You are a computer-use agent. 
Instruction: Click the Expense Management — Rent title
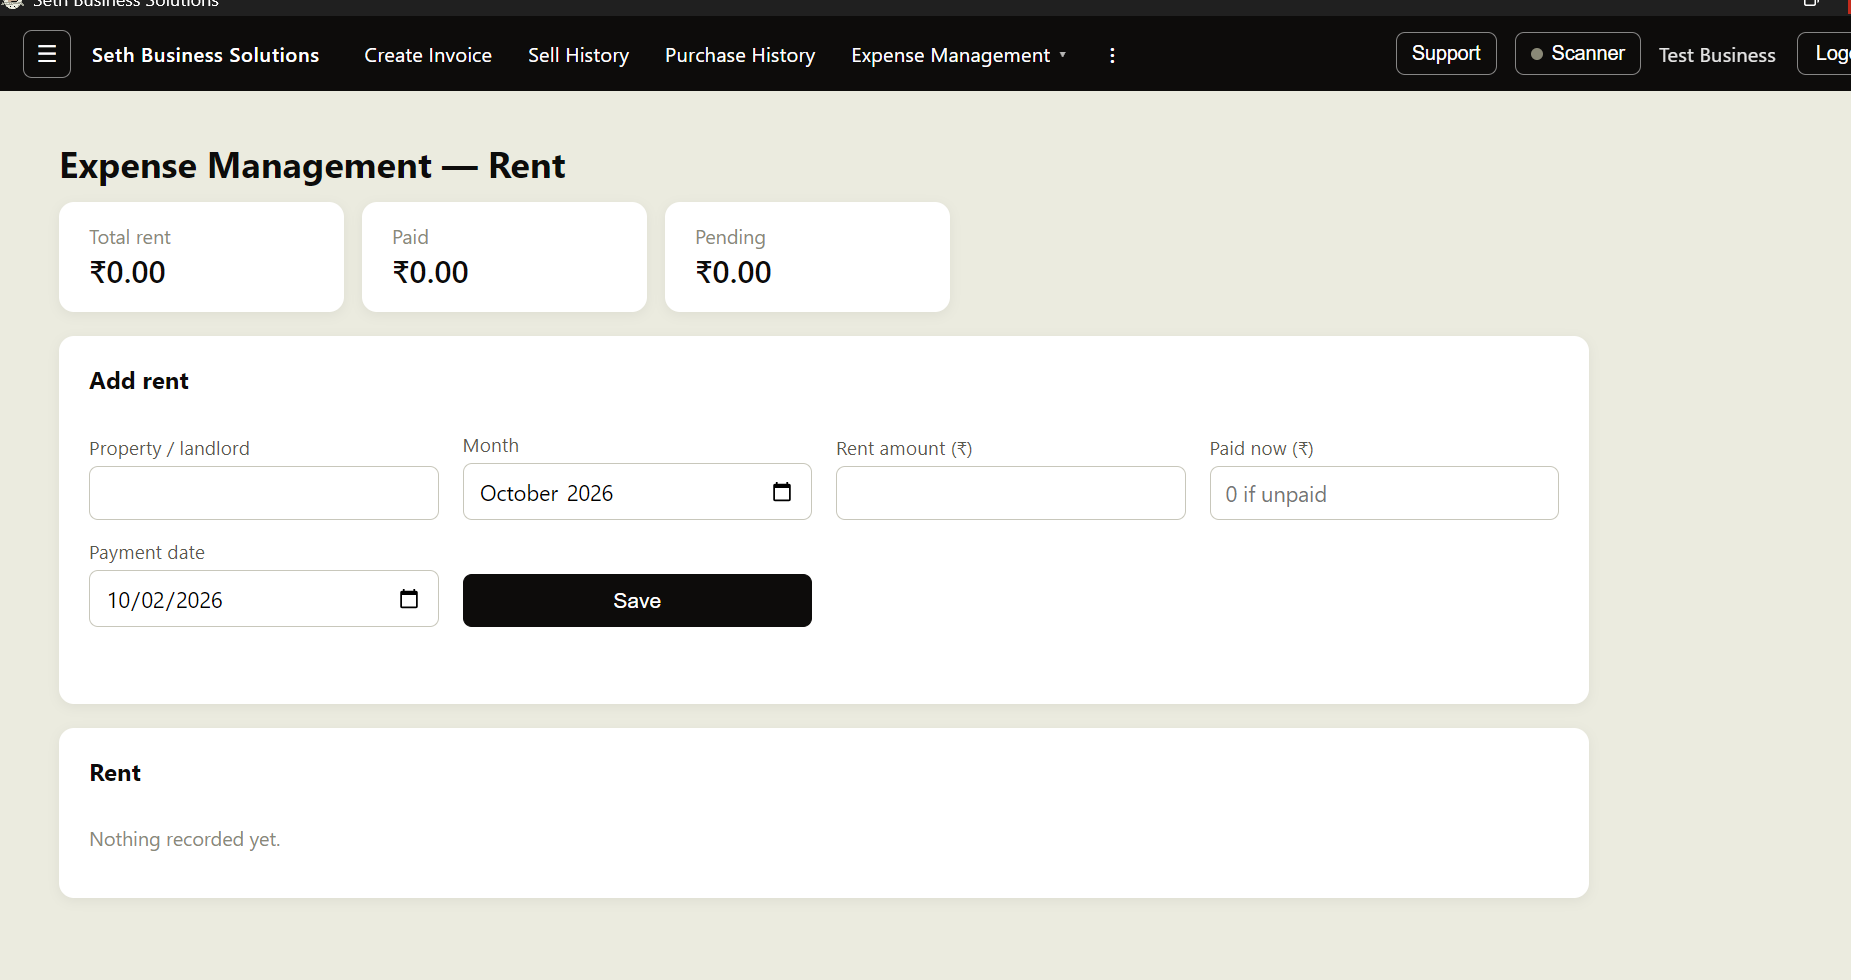312,166
